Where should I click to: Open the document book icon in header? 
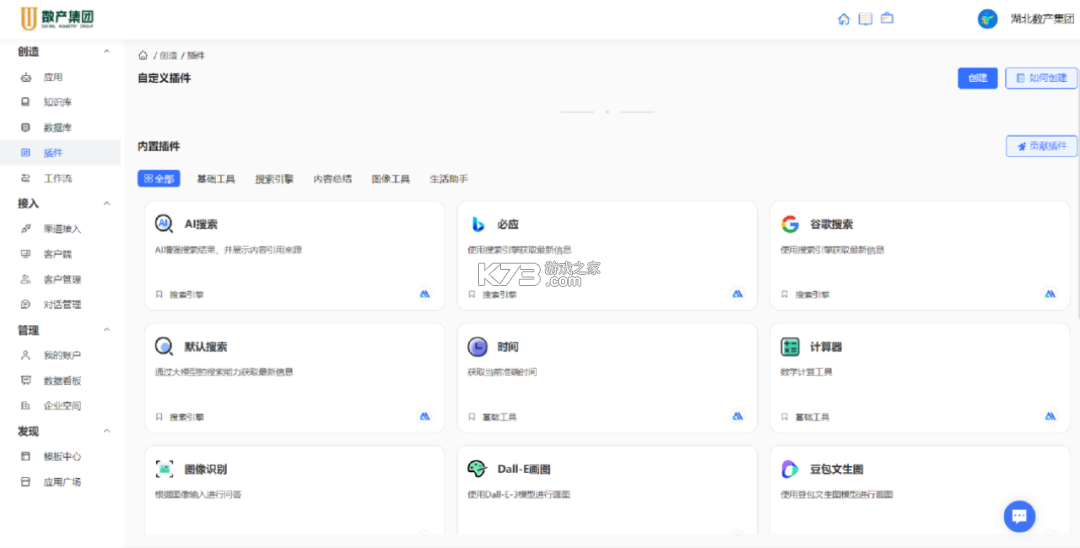pyautogui.click(x=866, y=19)
